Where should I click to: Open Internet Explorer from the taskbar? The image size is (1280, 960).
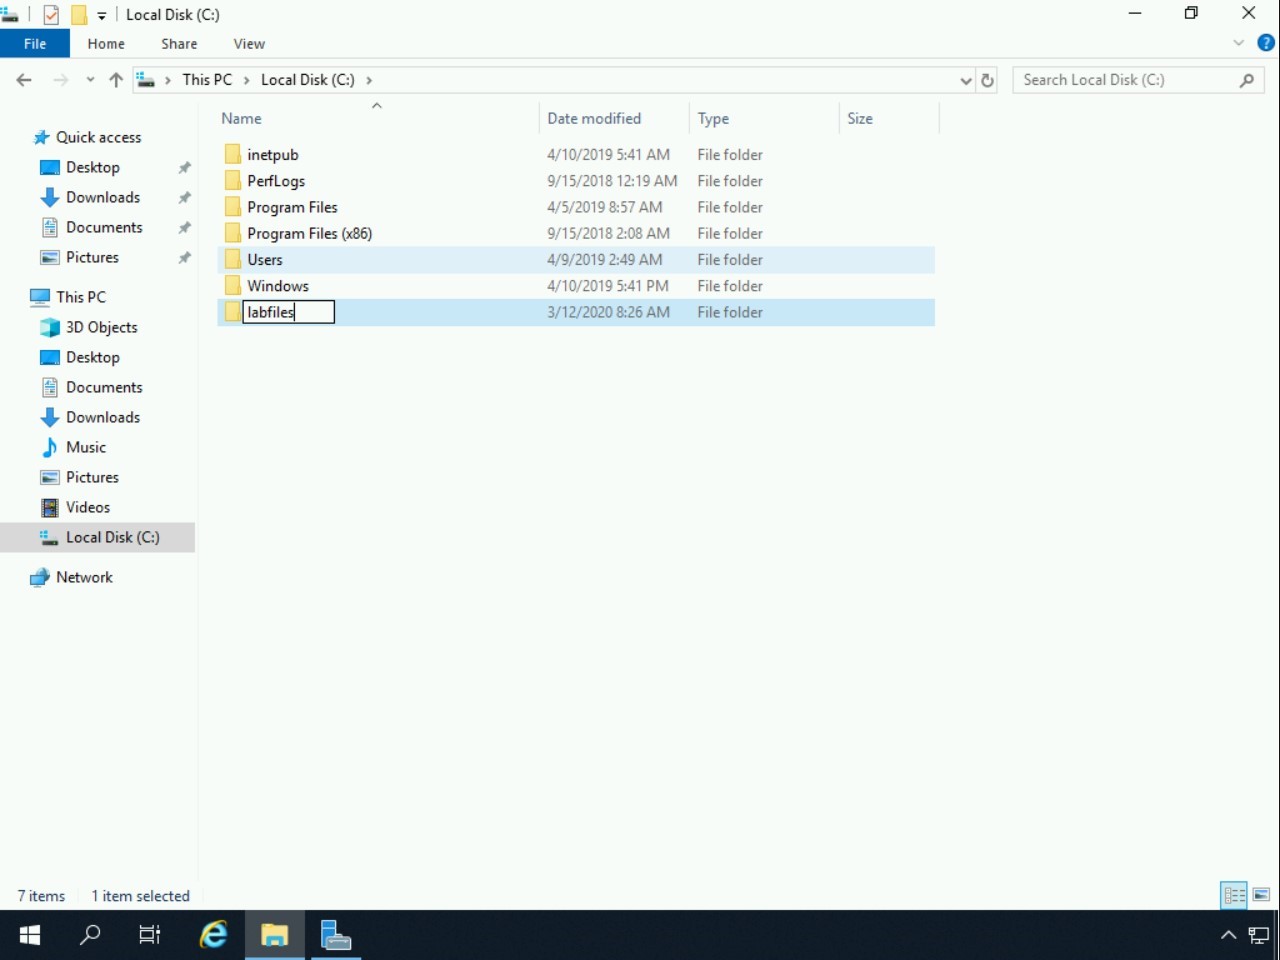[x=213, y=935]
